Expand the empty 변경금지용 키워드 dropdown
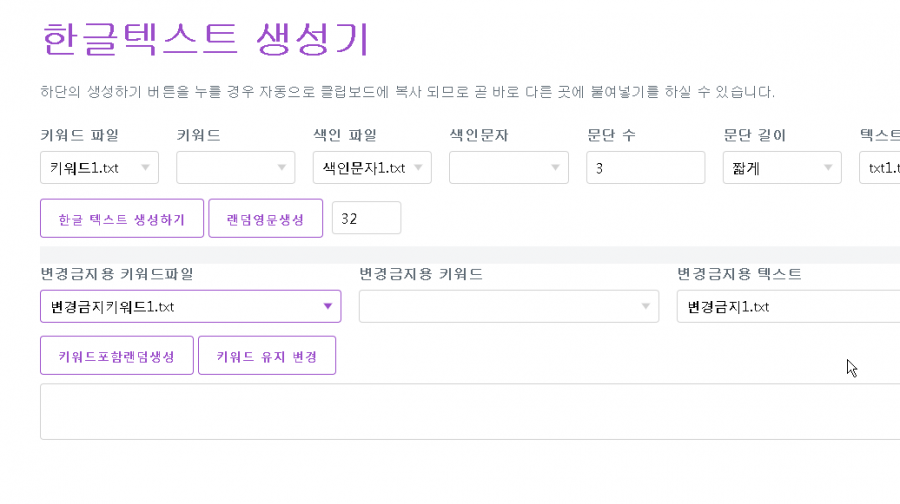Screen dimensions: 900x504 coord(509,307)
